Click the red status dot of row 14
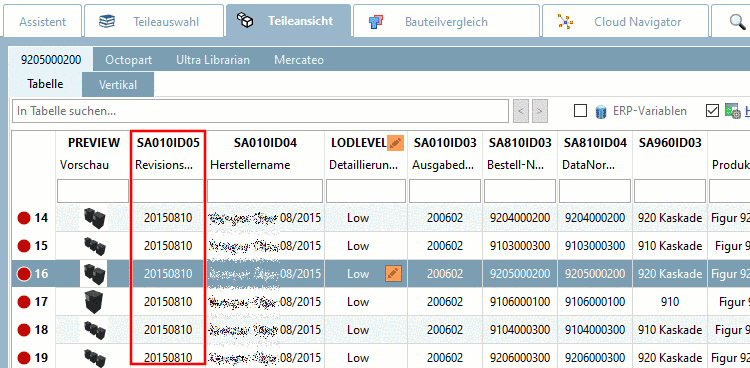750x368 pixels. 23,218
